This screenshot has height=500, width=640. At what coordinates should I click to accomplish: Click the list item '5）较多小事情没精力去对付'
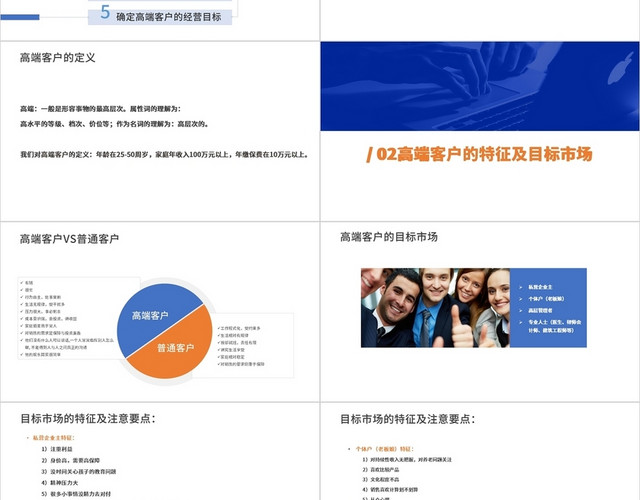[76, 494]
